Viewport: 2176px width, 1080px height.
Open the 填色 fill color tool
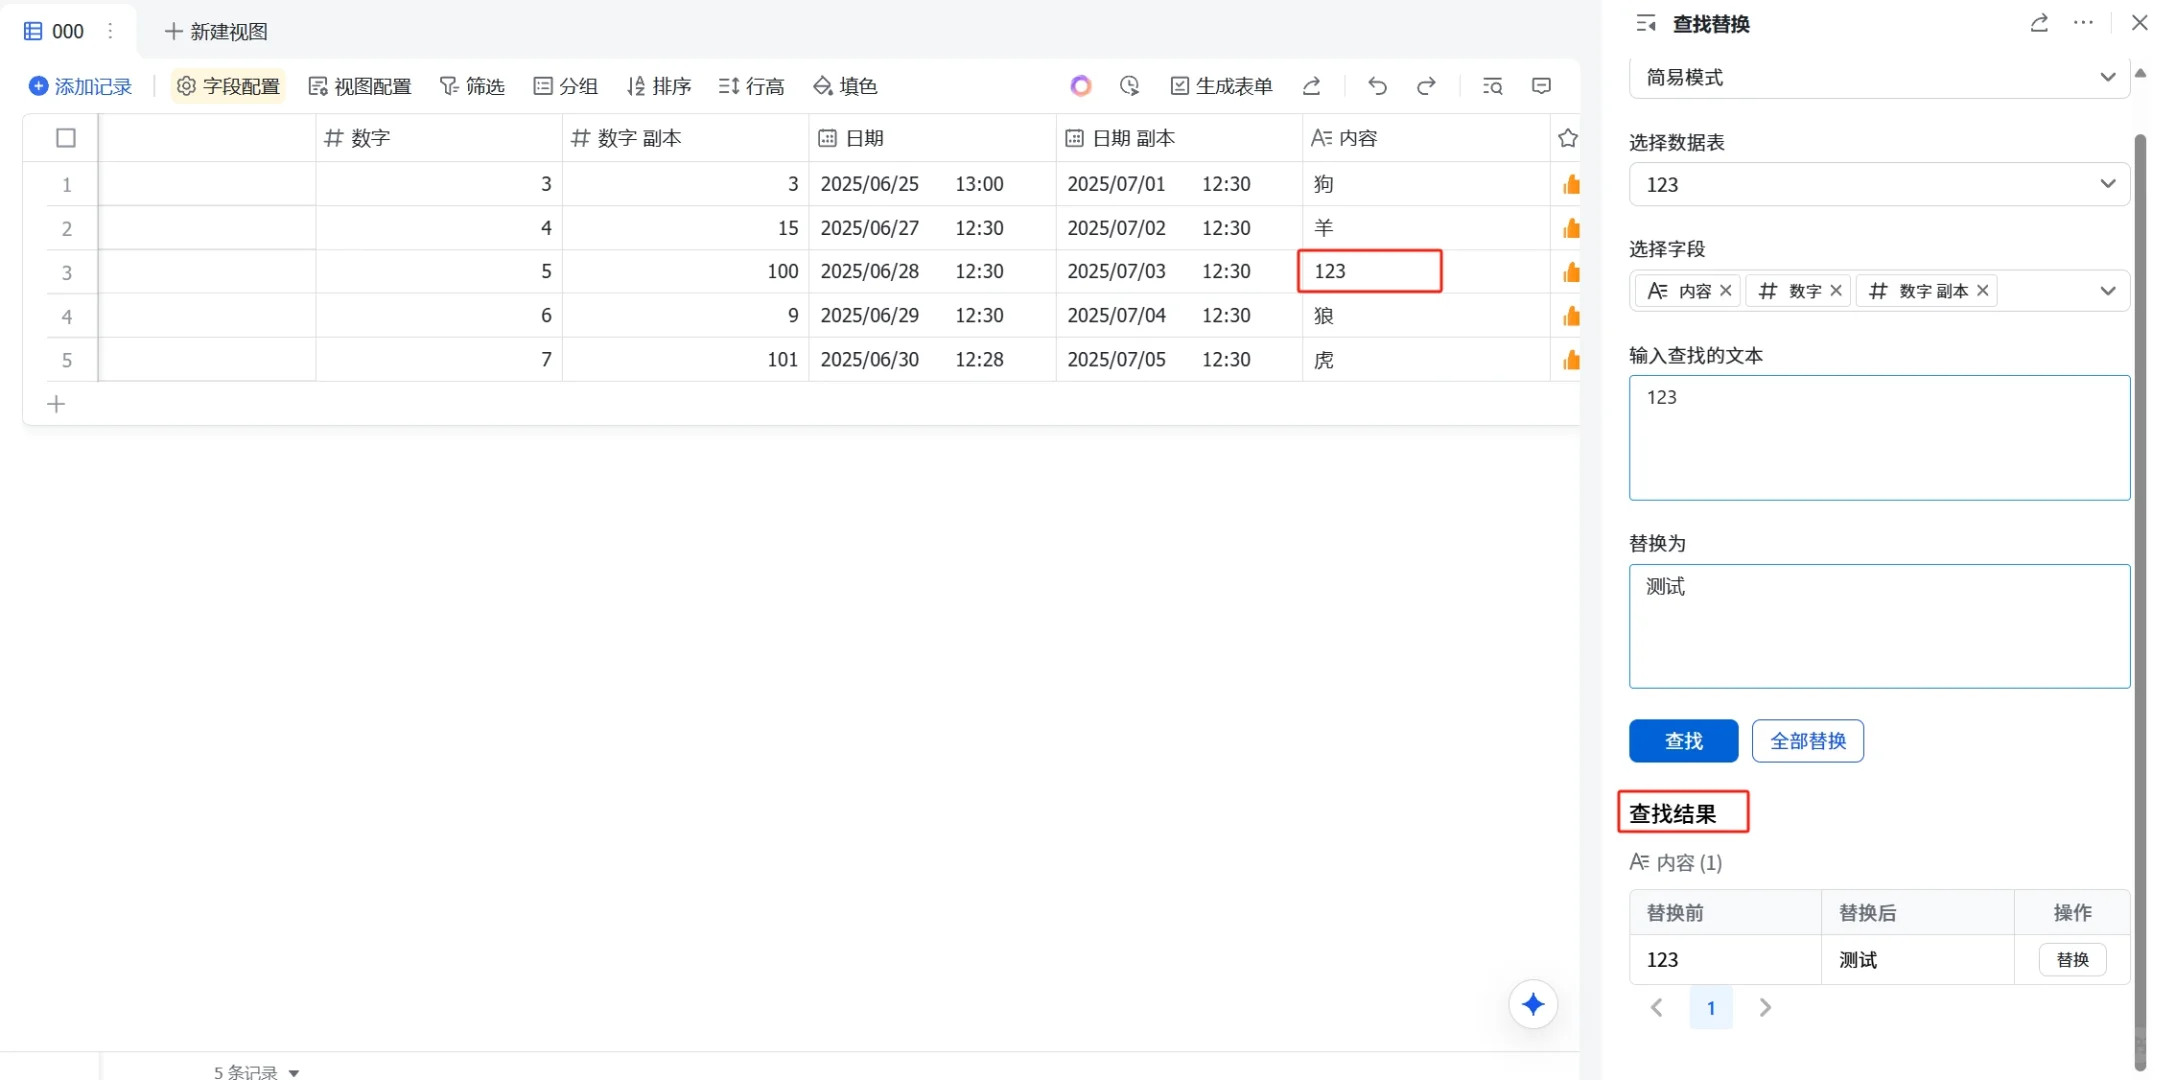click(843, 86)
